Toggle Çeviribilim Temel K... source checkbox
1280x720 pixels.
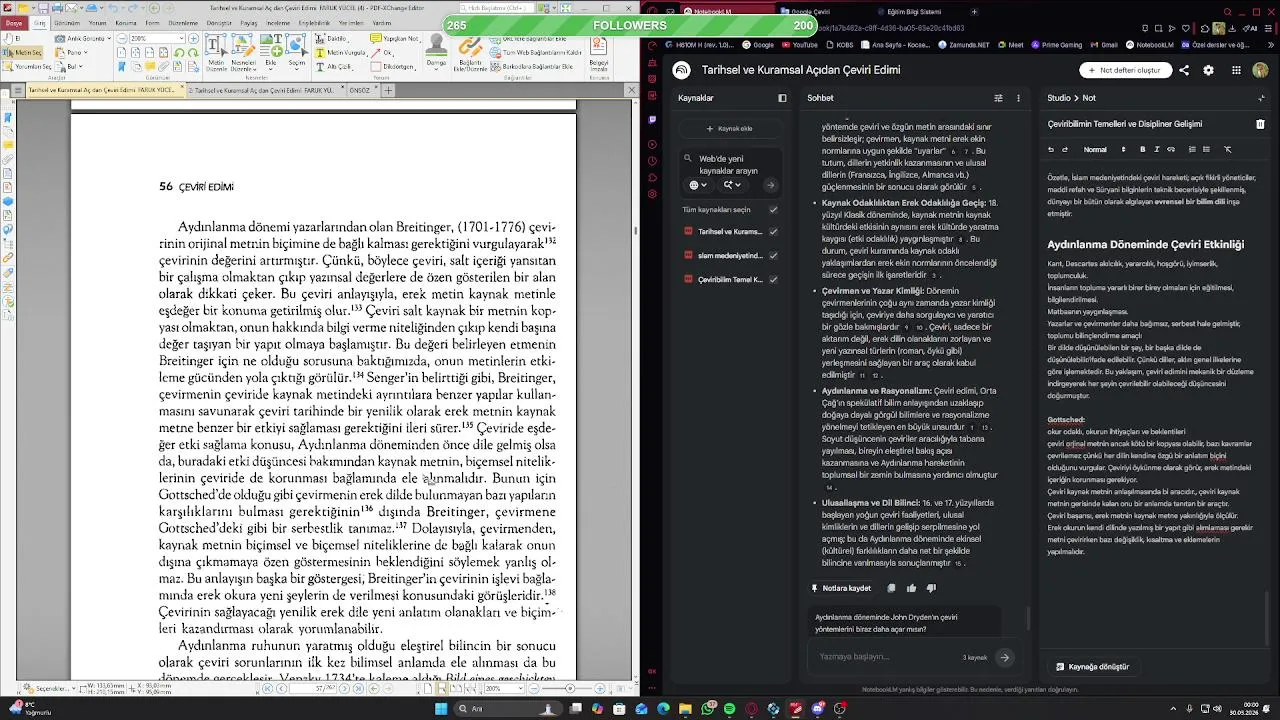pyautogui.click(x=773, y=280)
